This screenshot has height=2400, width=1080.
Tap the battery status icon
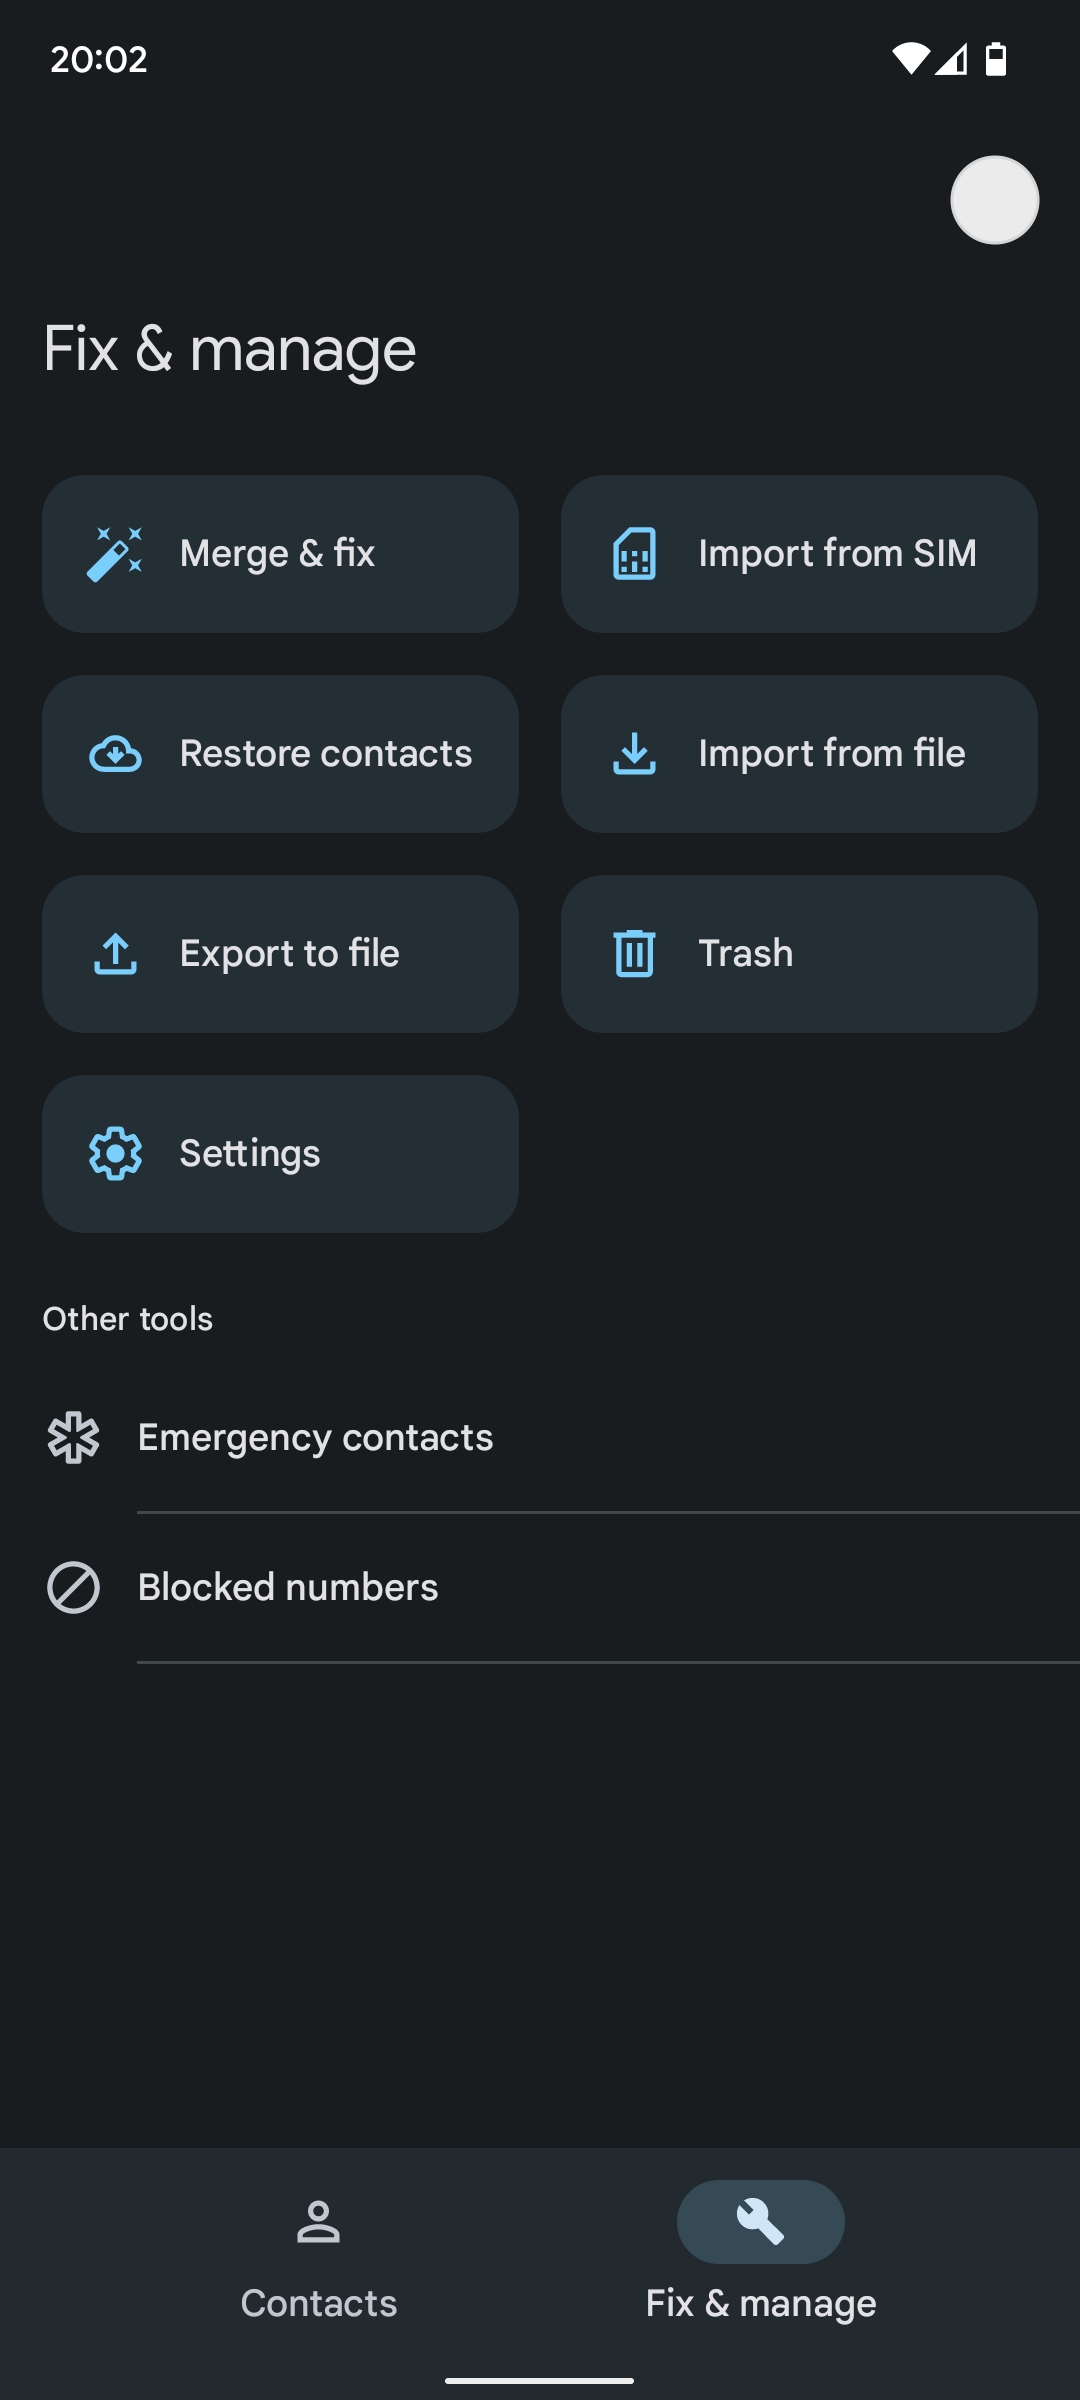[x=996, y=60]
